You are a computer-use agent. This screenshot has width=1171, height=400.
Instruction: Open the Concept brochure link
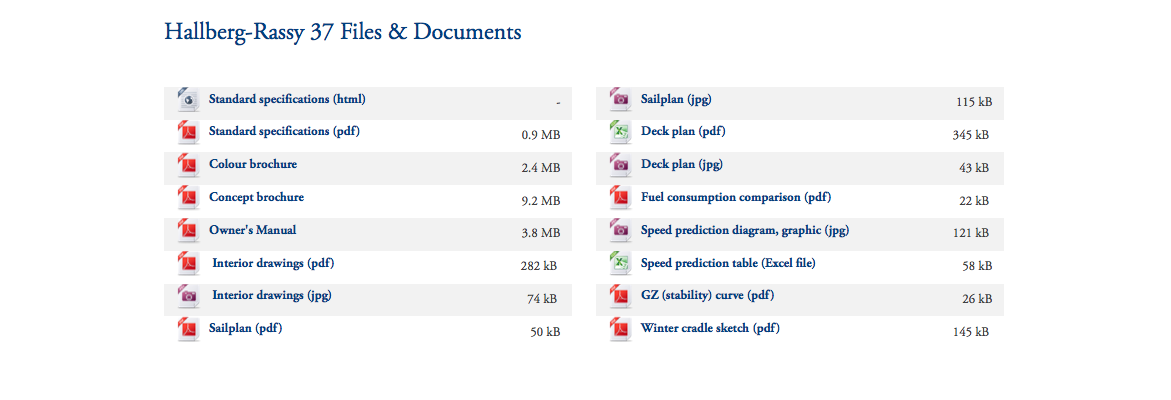pos(256,198)
